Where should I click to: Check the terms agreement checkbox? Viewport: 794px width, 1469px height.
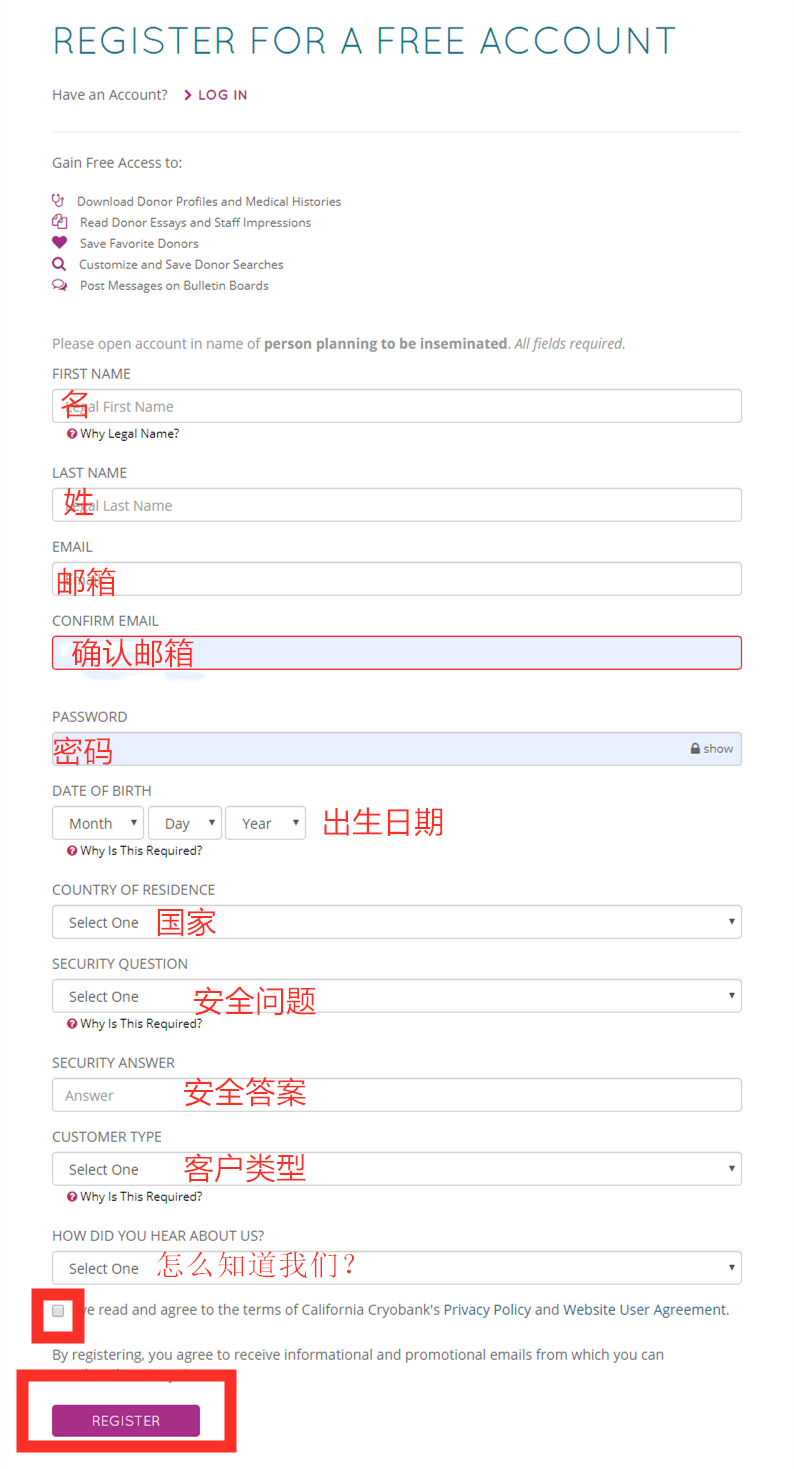58,1310
